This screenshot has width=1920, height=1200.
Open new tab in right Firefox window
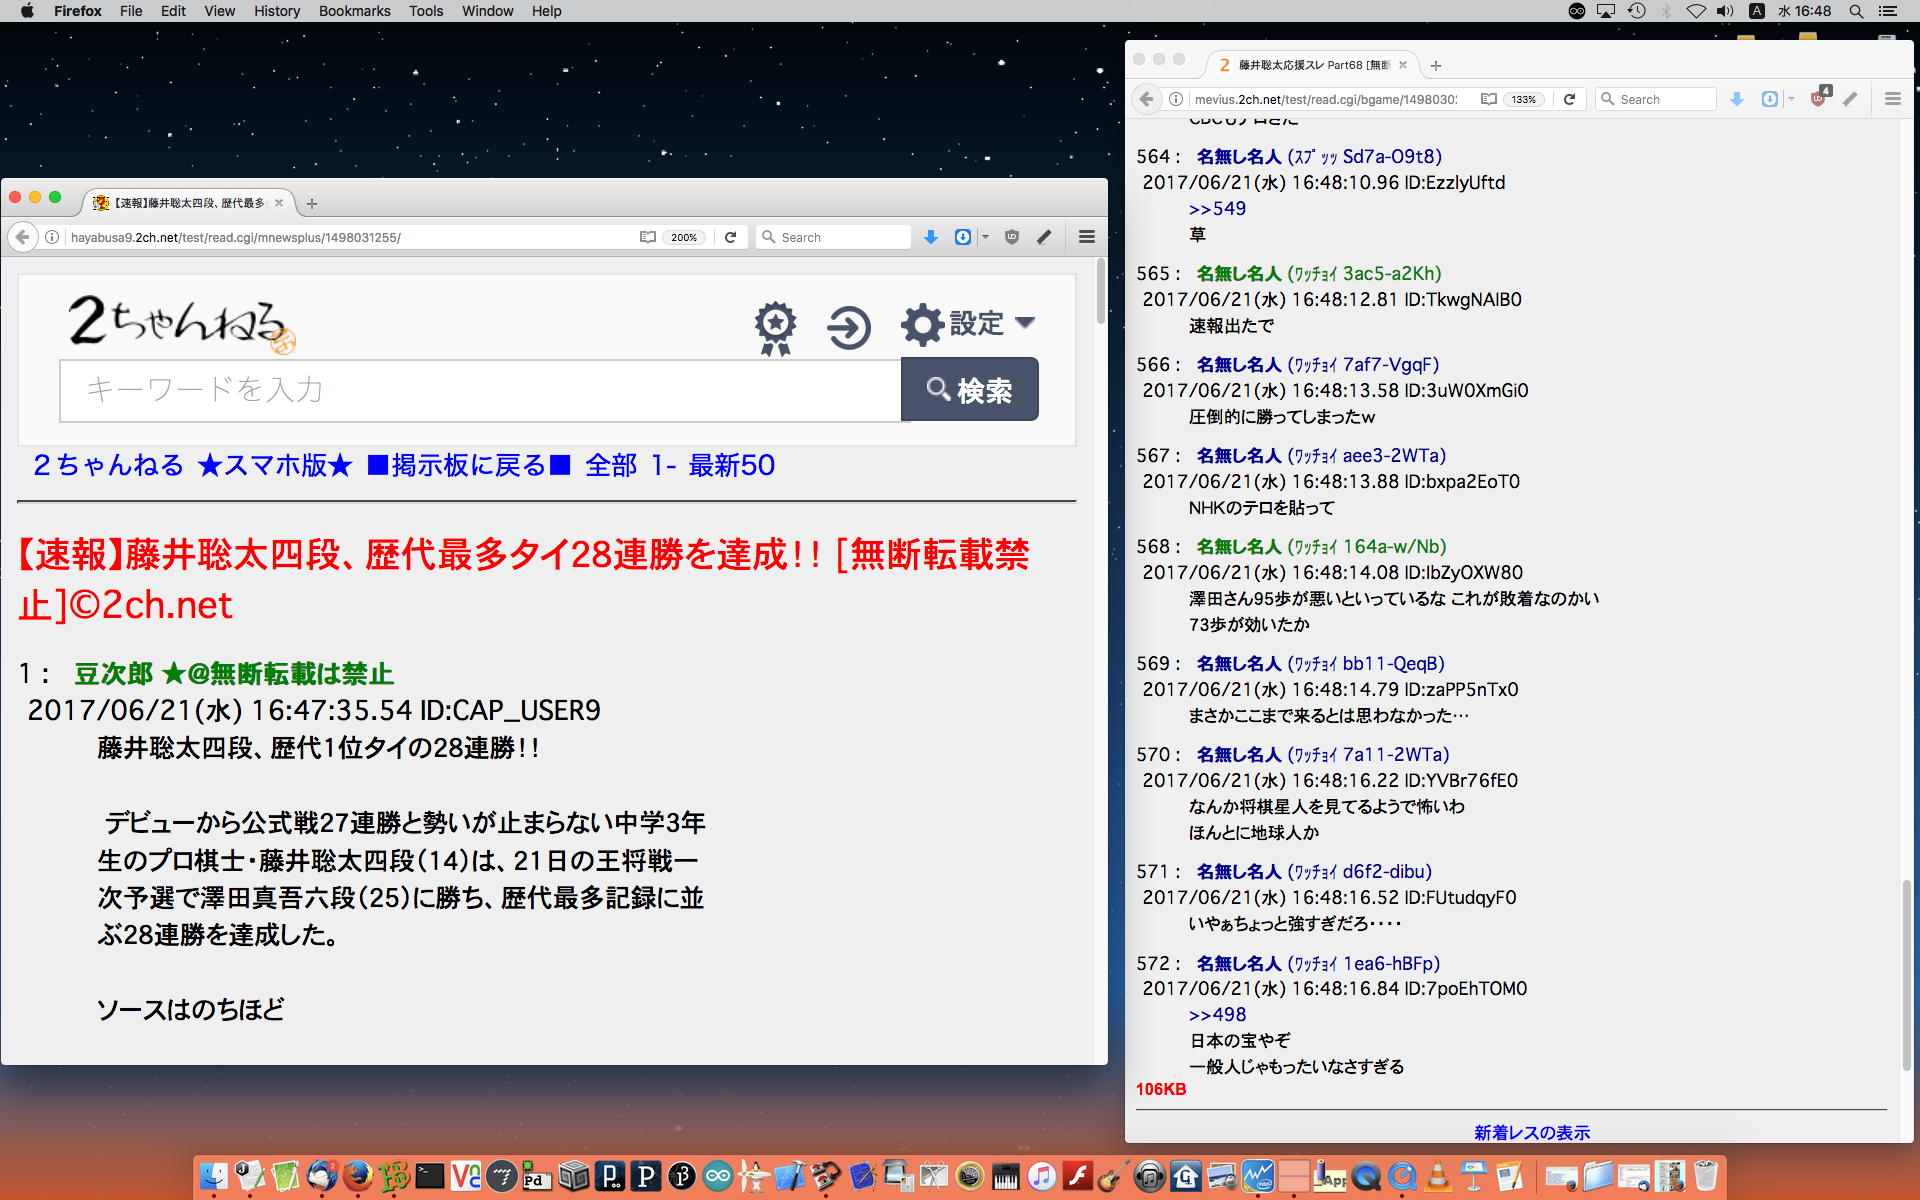(1436, 65)
